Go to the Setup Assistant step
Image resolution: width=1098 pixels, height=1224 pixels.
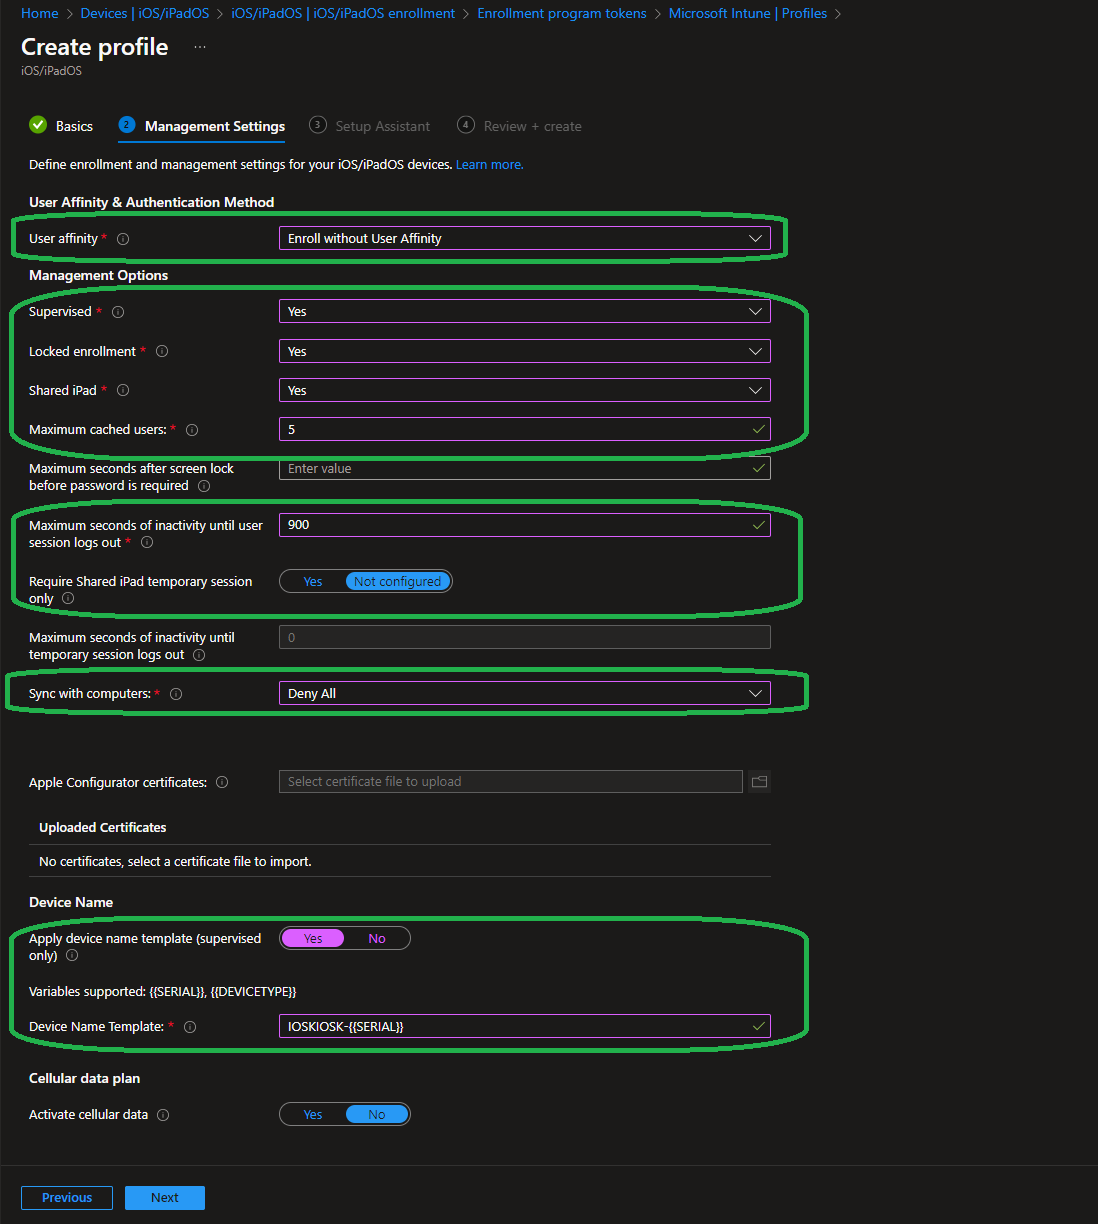click(381, 126)
